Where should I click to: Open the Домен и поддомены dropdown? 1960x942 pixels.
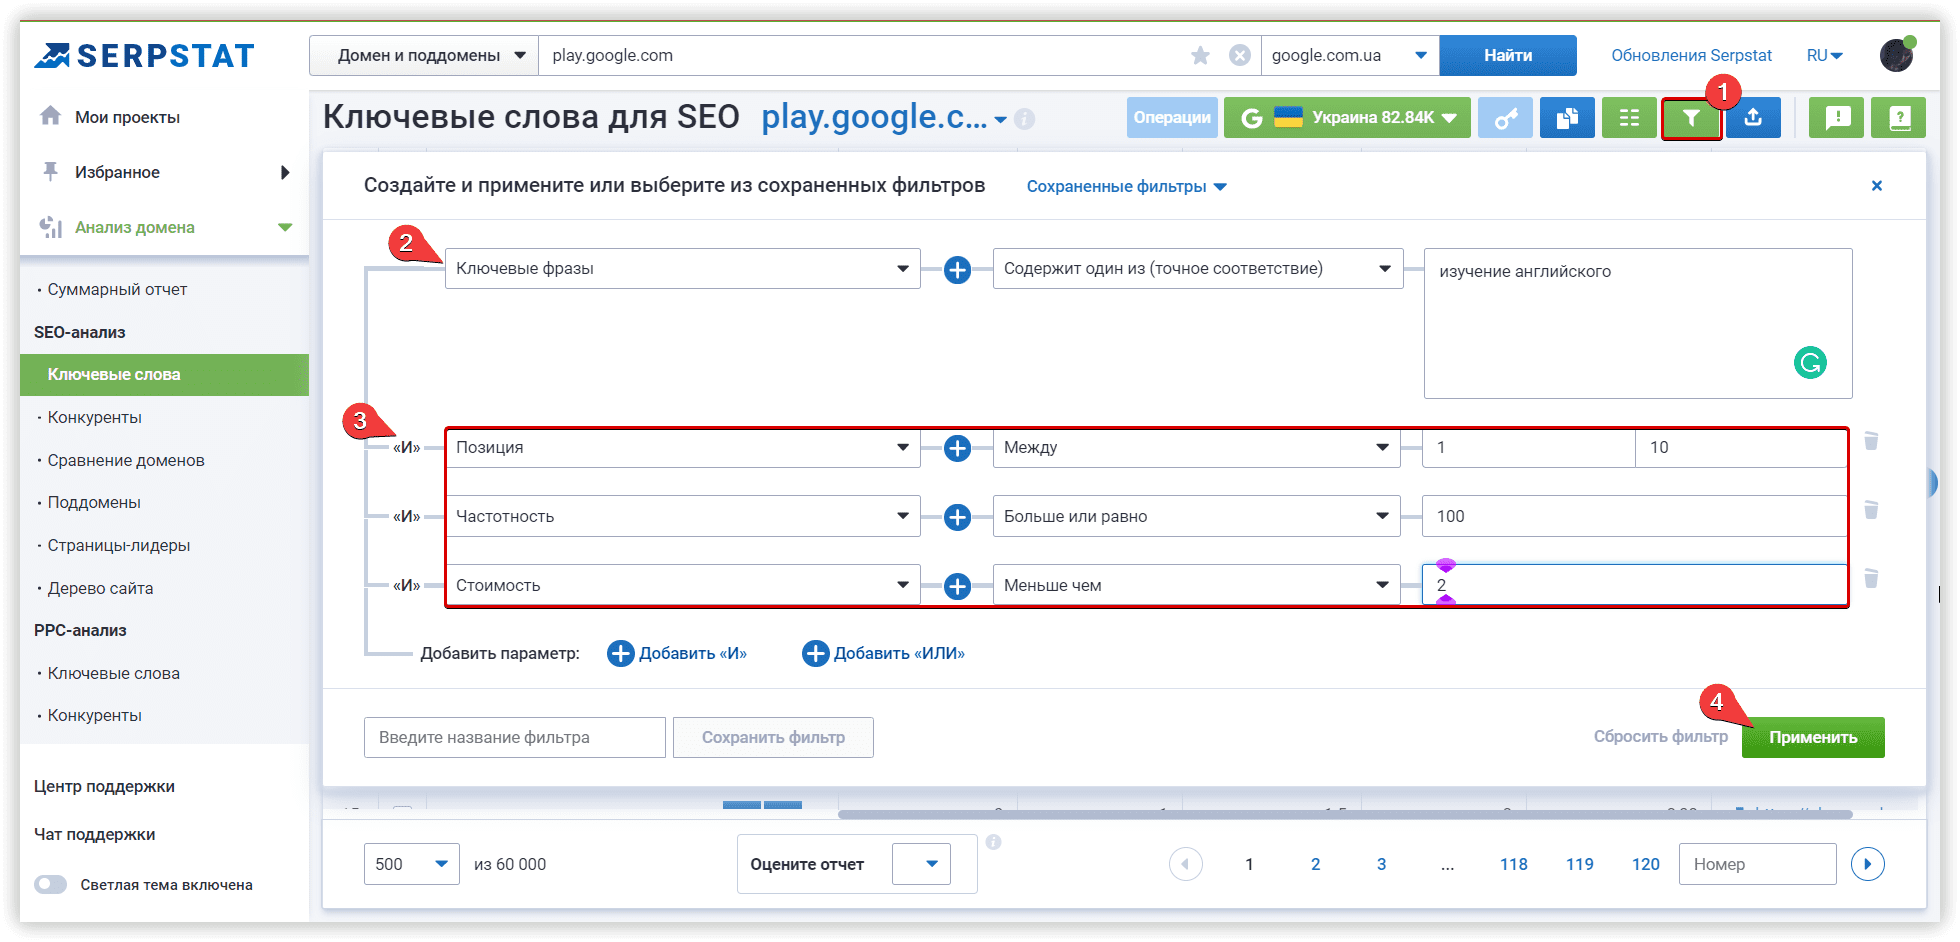424,56
